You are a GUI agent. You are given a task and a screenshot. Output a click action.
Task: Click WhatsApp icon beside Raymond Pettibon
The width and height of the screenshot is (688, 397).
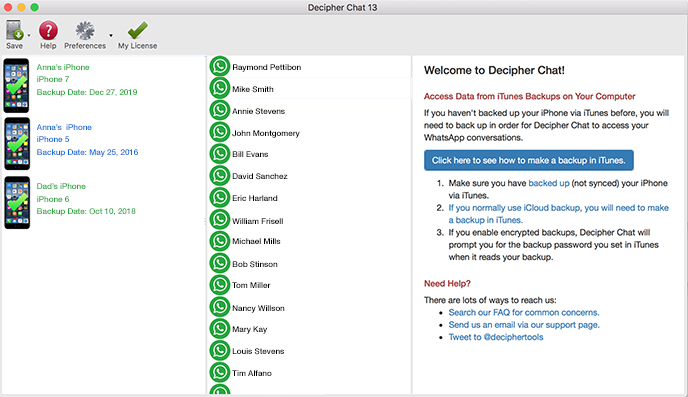(x=220, y=67)
